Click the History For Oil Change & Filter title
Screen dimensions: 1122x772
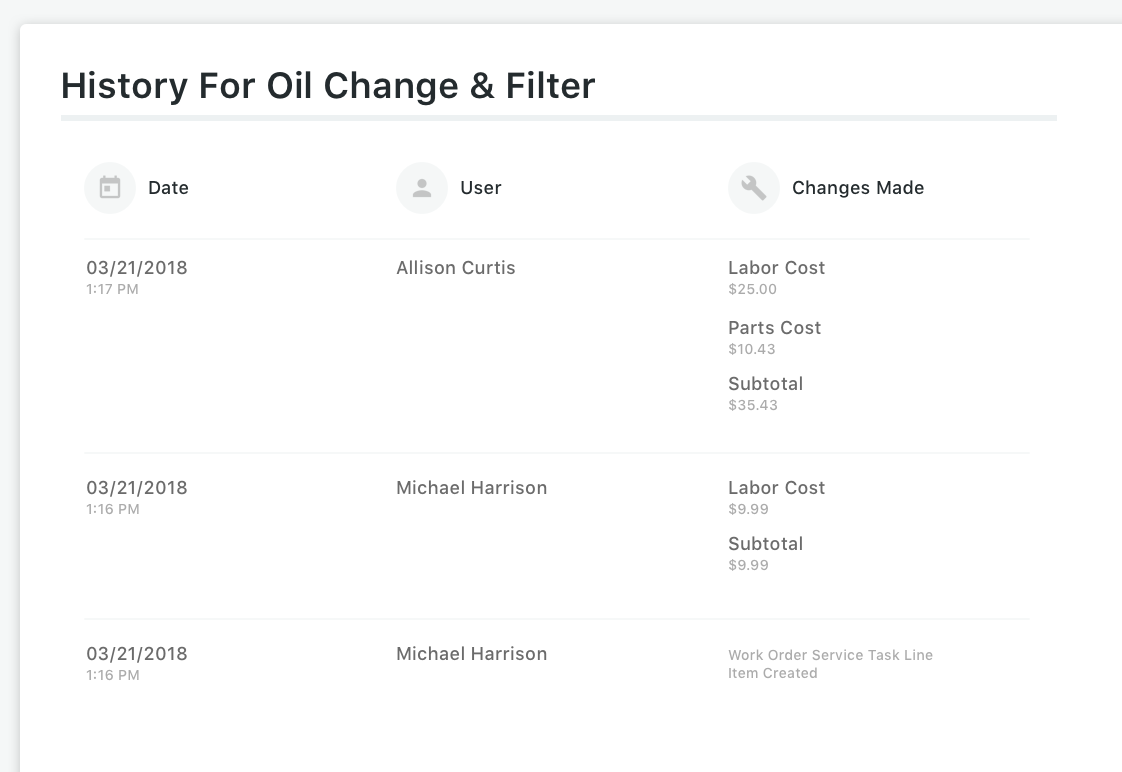(328, 86)
